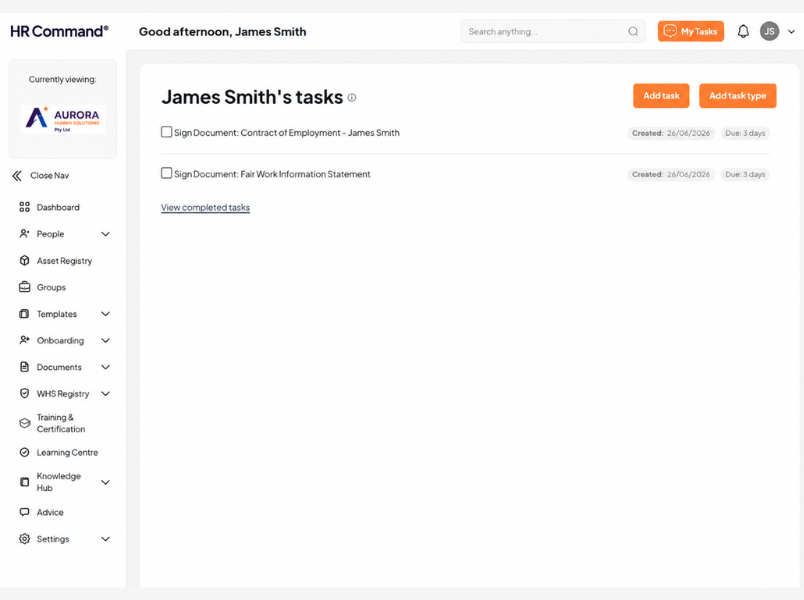Click the Templates icon in sidebar

pyautogui.click(x=24, y=314)
